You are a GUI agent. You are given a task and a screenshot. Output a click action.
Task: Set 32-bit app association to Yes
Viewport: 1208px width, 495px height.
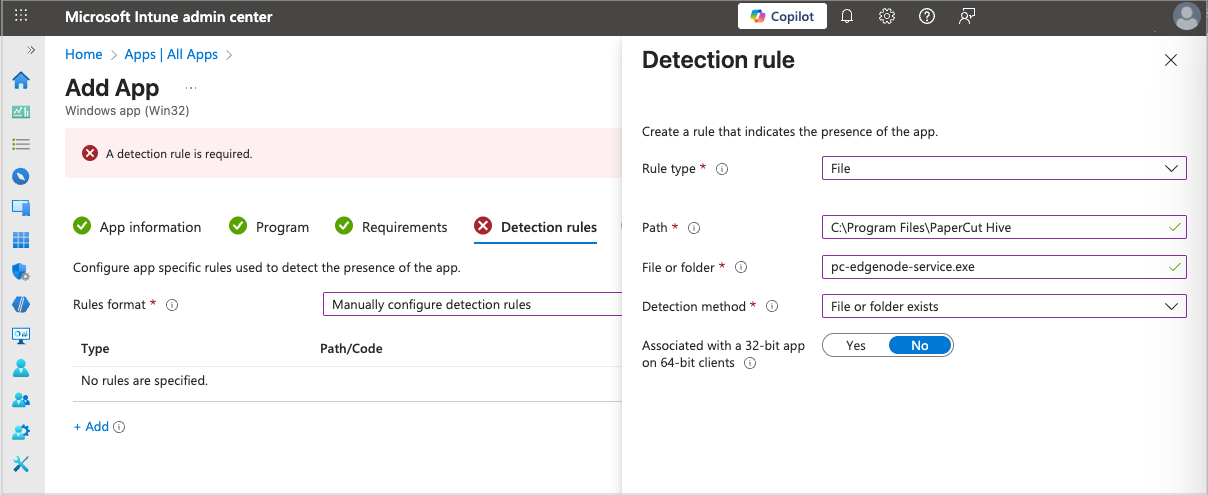856,345
